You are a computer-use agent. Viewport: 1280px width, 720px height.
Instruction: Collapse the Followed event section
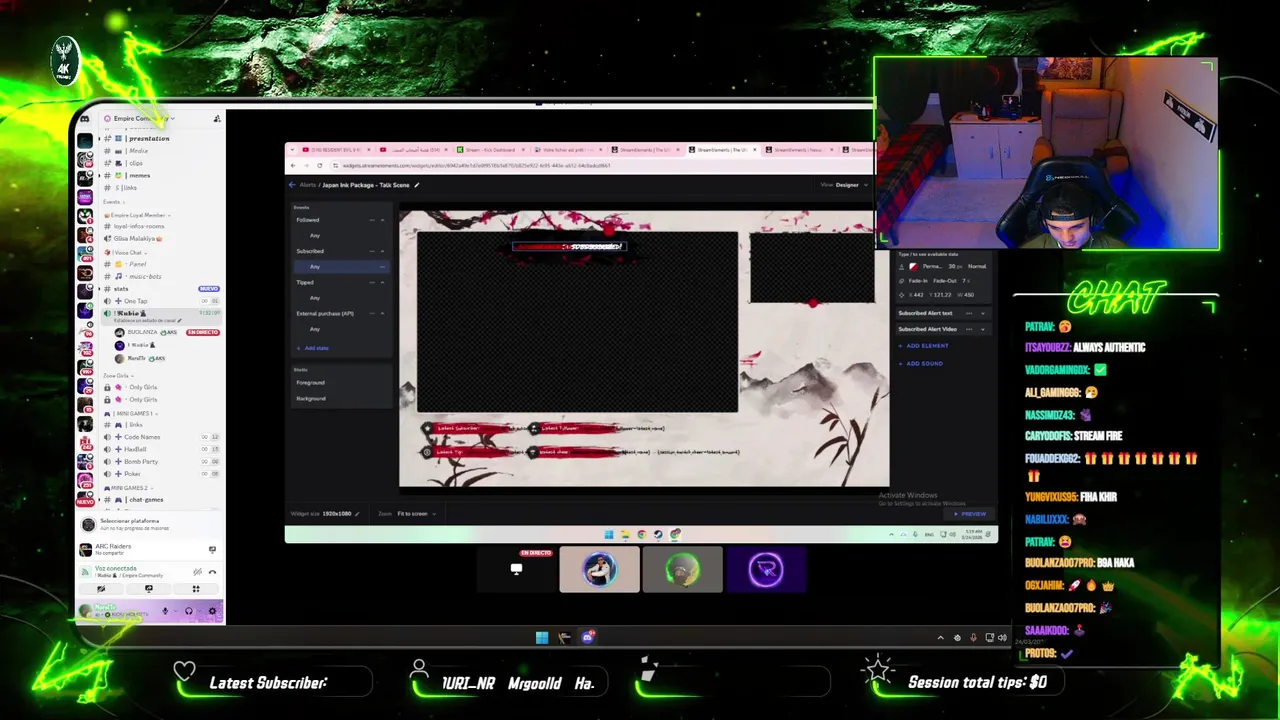pyautogui.click(x=382, y=220)
